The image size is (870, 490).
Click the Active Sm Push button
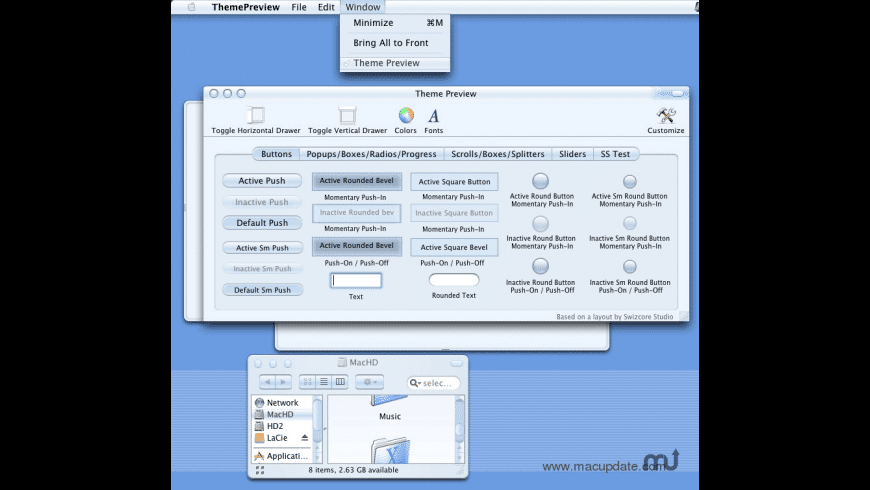click(262, 247)
